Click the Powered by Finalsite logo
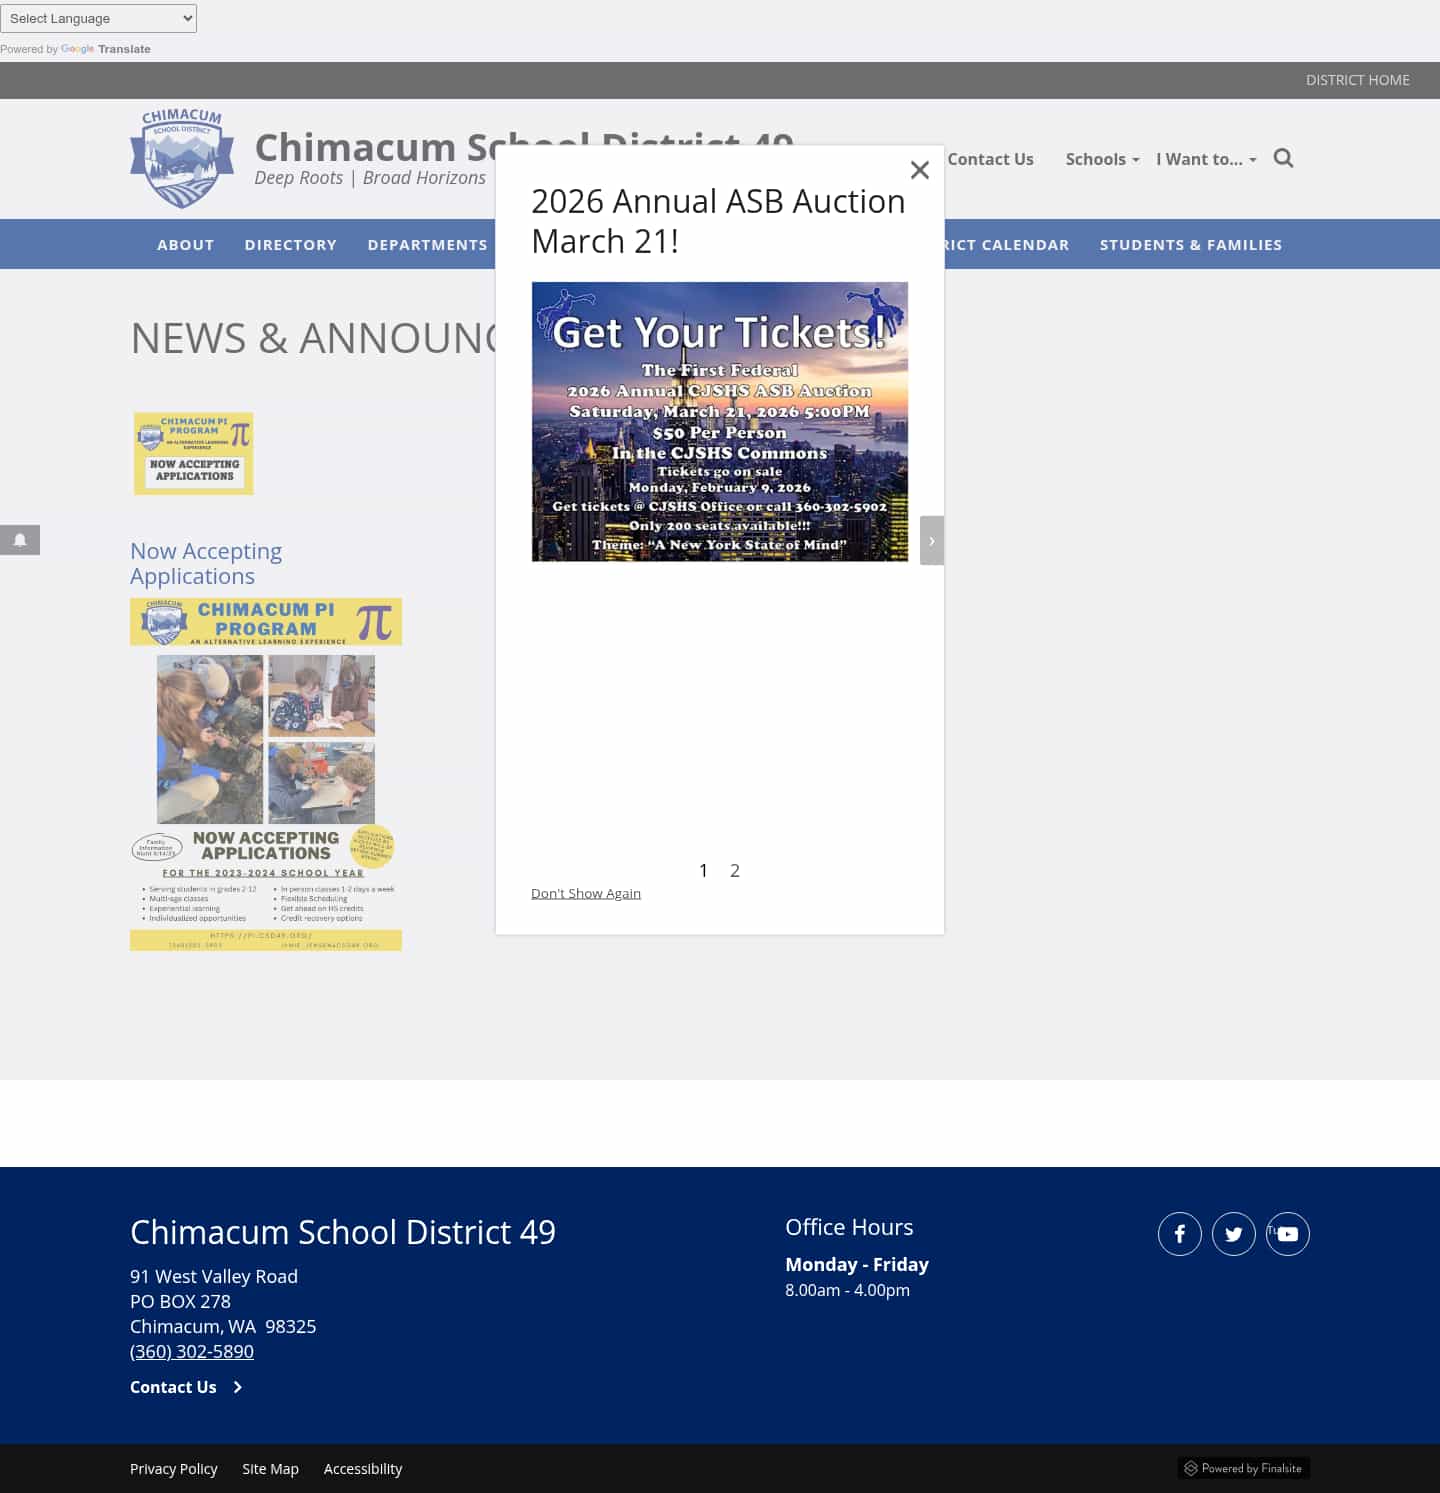The image size is (1440, 1493). [1244, 1468]
